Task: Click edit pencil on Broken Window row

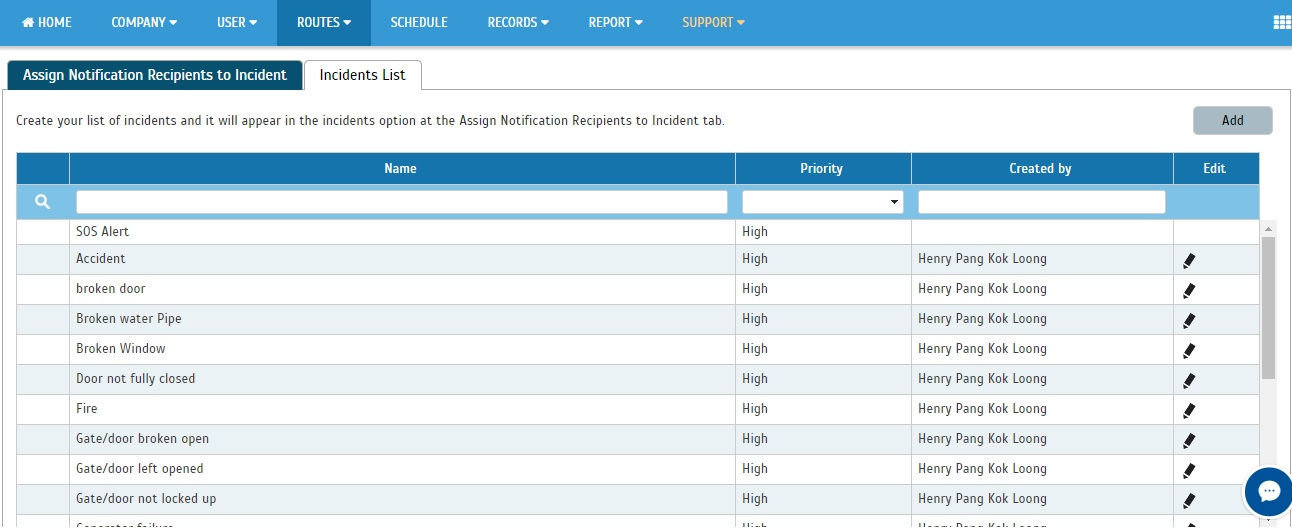Action: [1189, 350]
